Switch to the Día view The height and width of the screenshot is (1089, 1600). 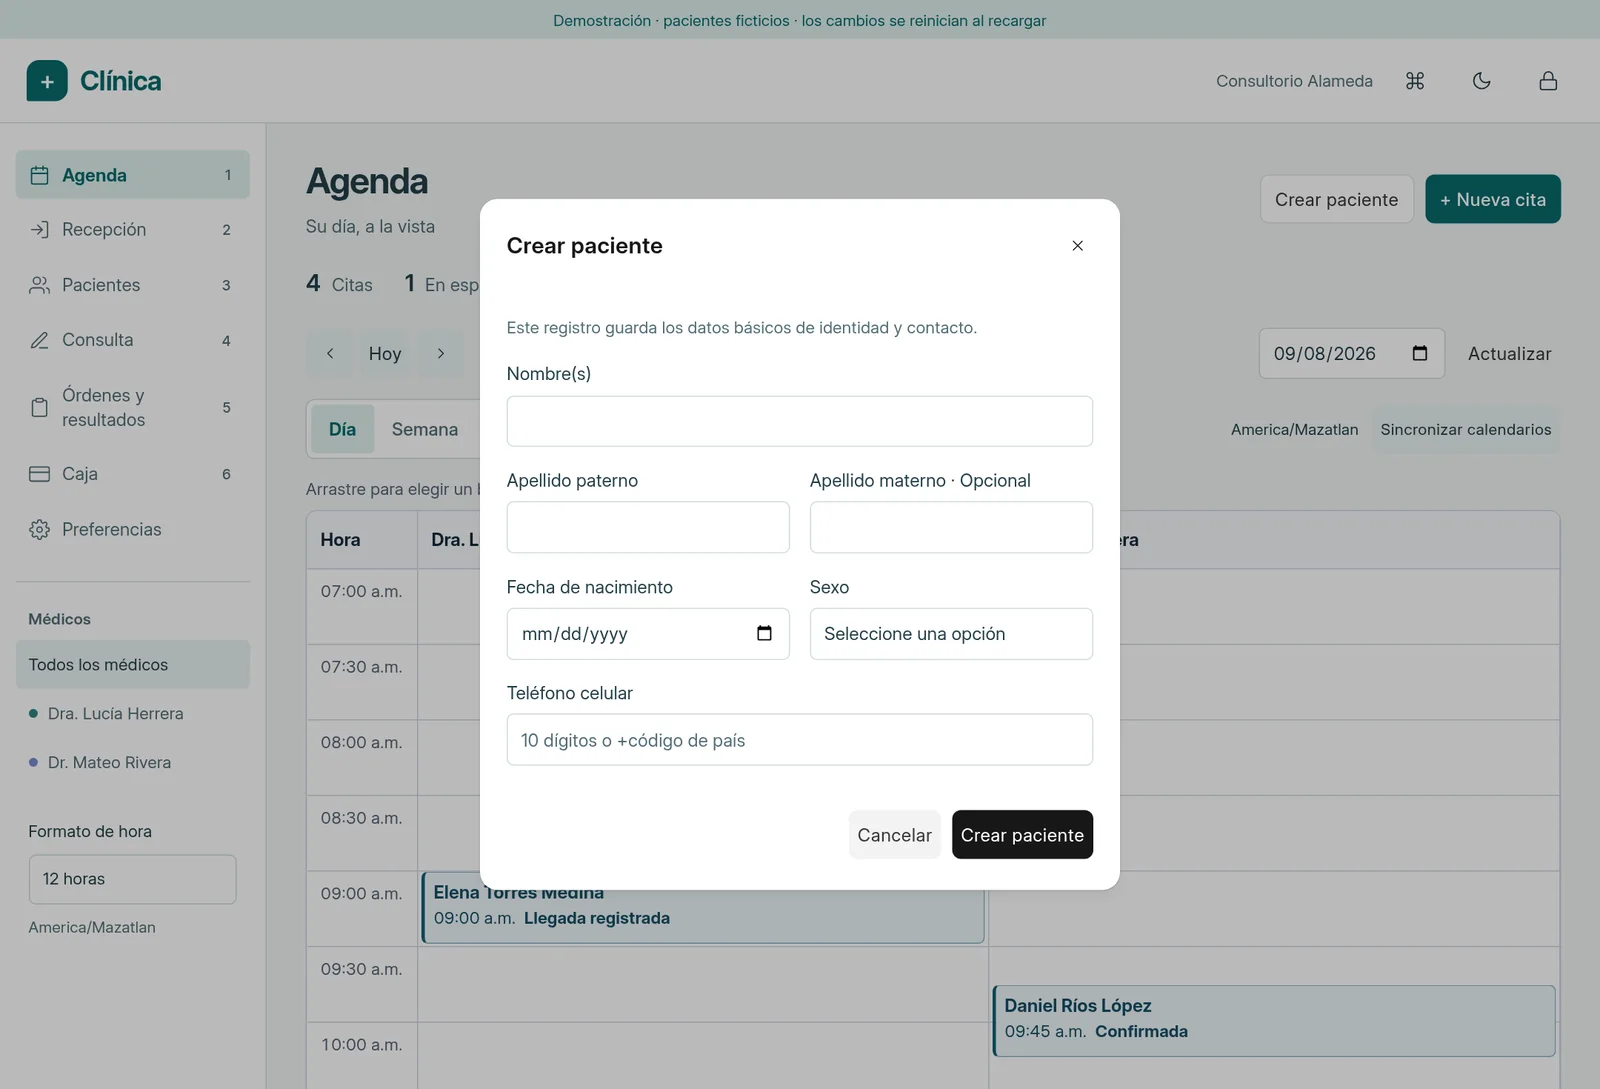click(x=342, y=429)
